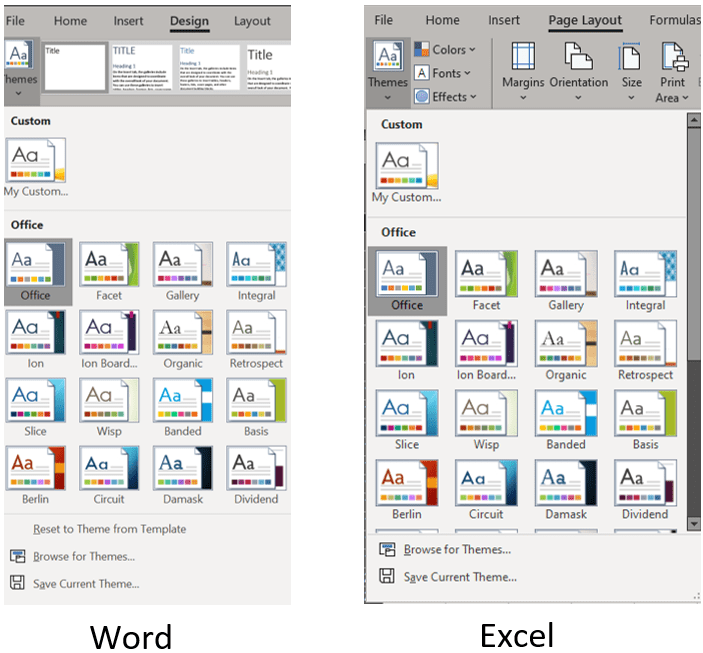The width and height of the screenshot is (703, 653).
Task: Expand the Colors dropdown in Excel
Action: 446,50
